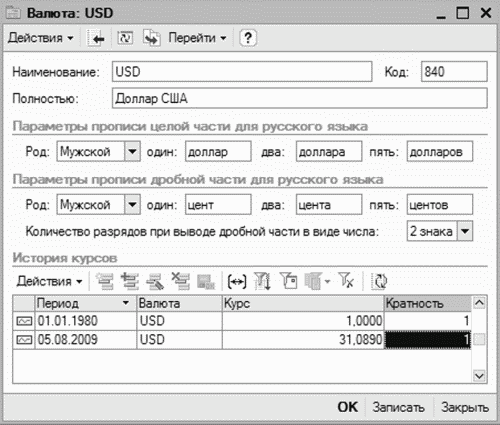Image resolution: width=500 pixels, height=425 pixels.
Task: Click the disable filter icon
Action: coord(346,280)
